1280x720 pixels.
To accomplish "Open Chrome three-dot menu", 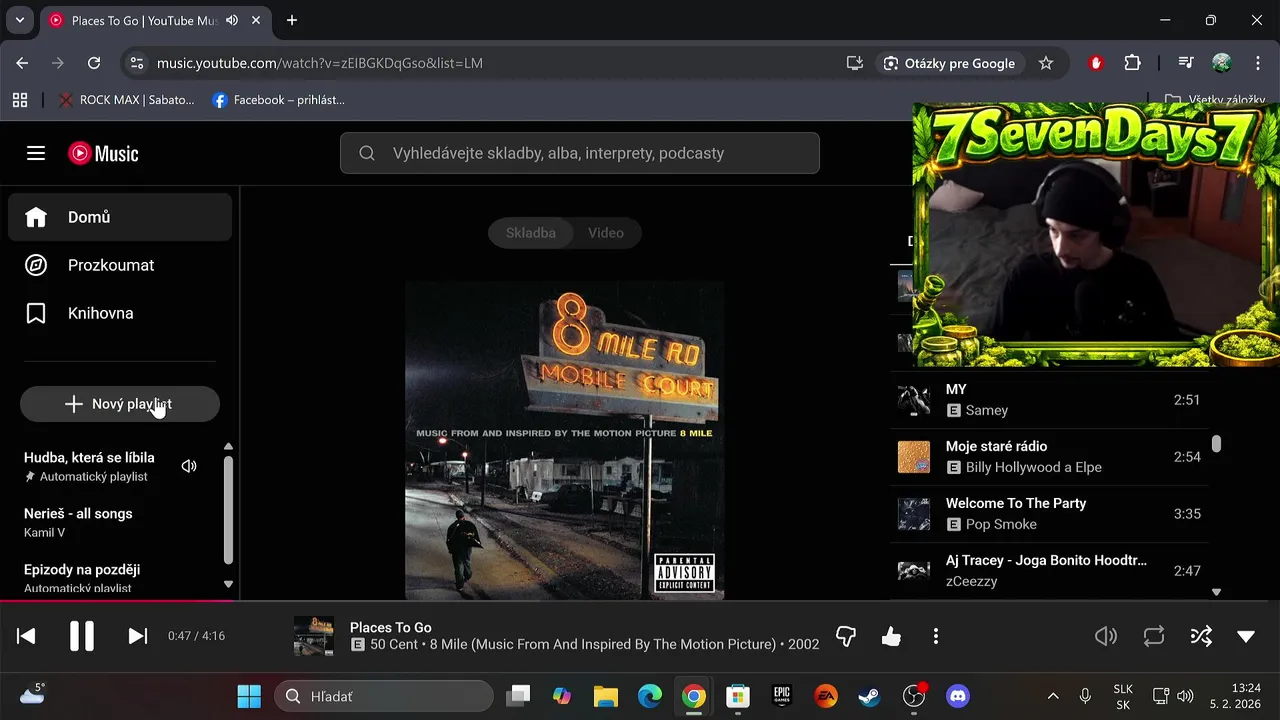I will [x=1258, y=63].
